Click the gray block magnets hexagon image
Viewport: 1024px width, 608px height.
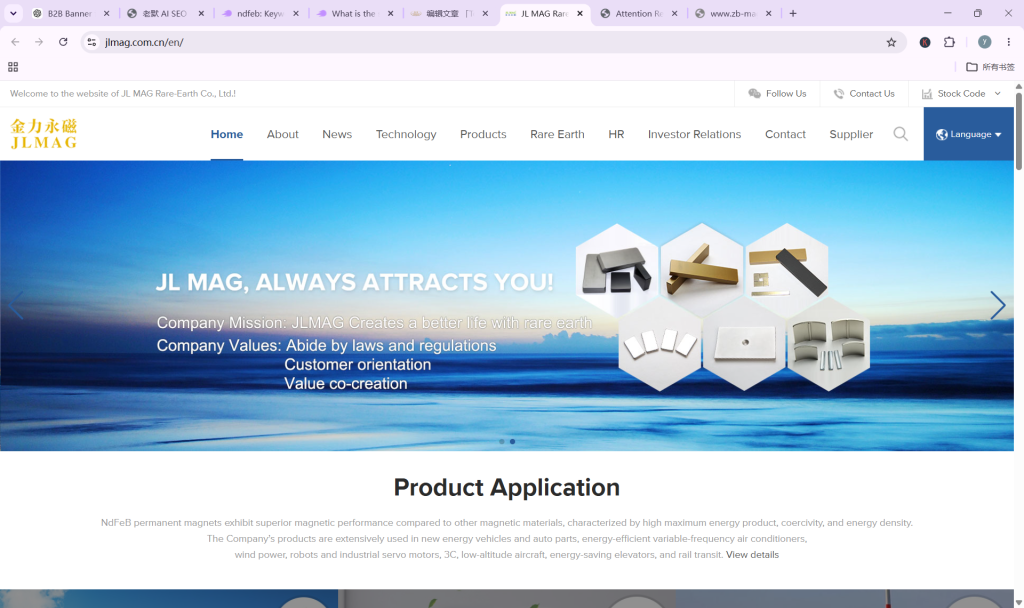[x=616, y=270]
